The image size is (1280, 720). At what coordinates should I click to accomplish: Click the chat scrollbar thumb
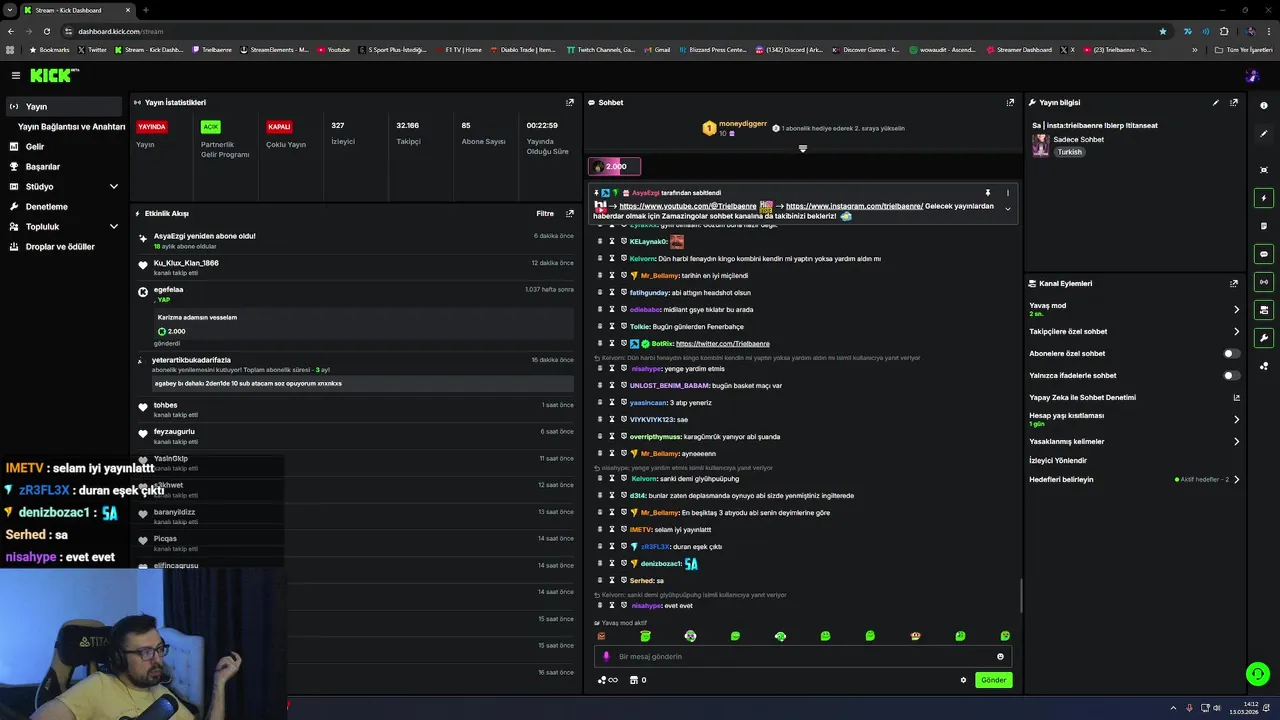point(1020,594)
